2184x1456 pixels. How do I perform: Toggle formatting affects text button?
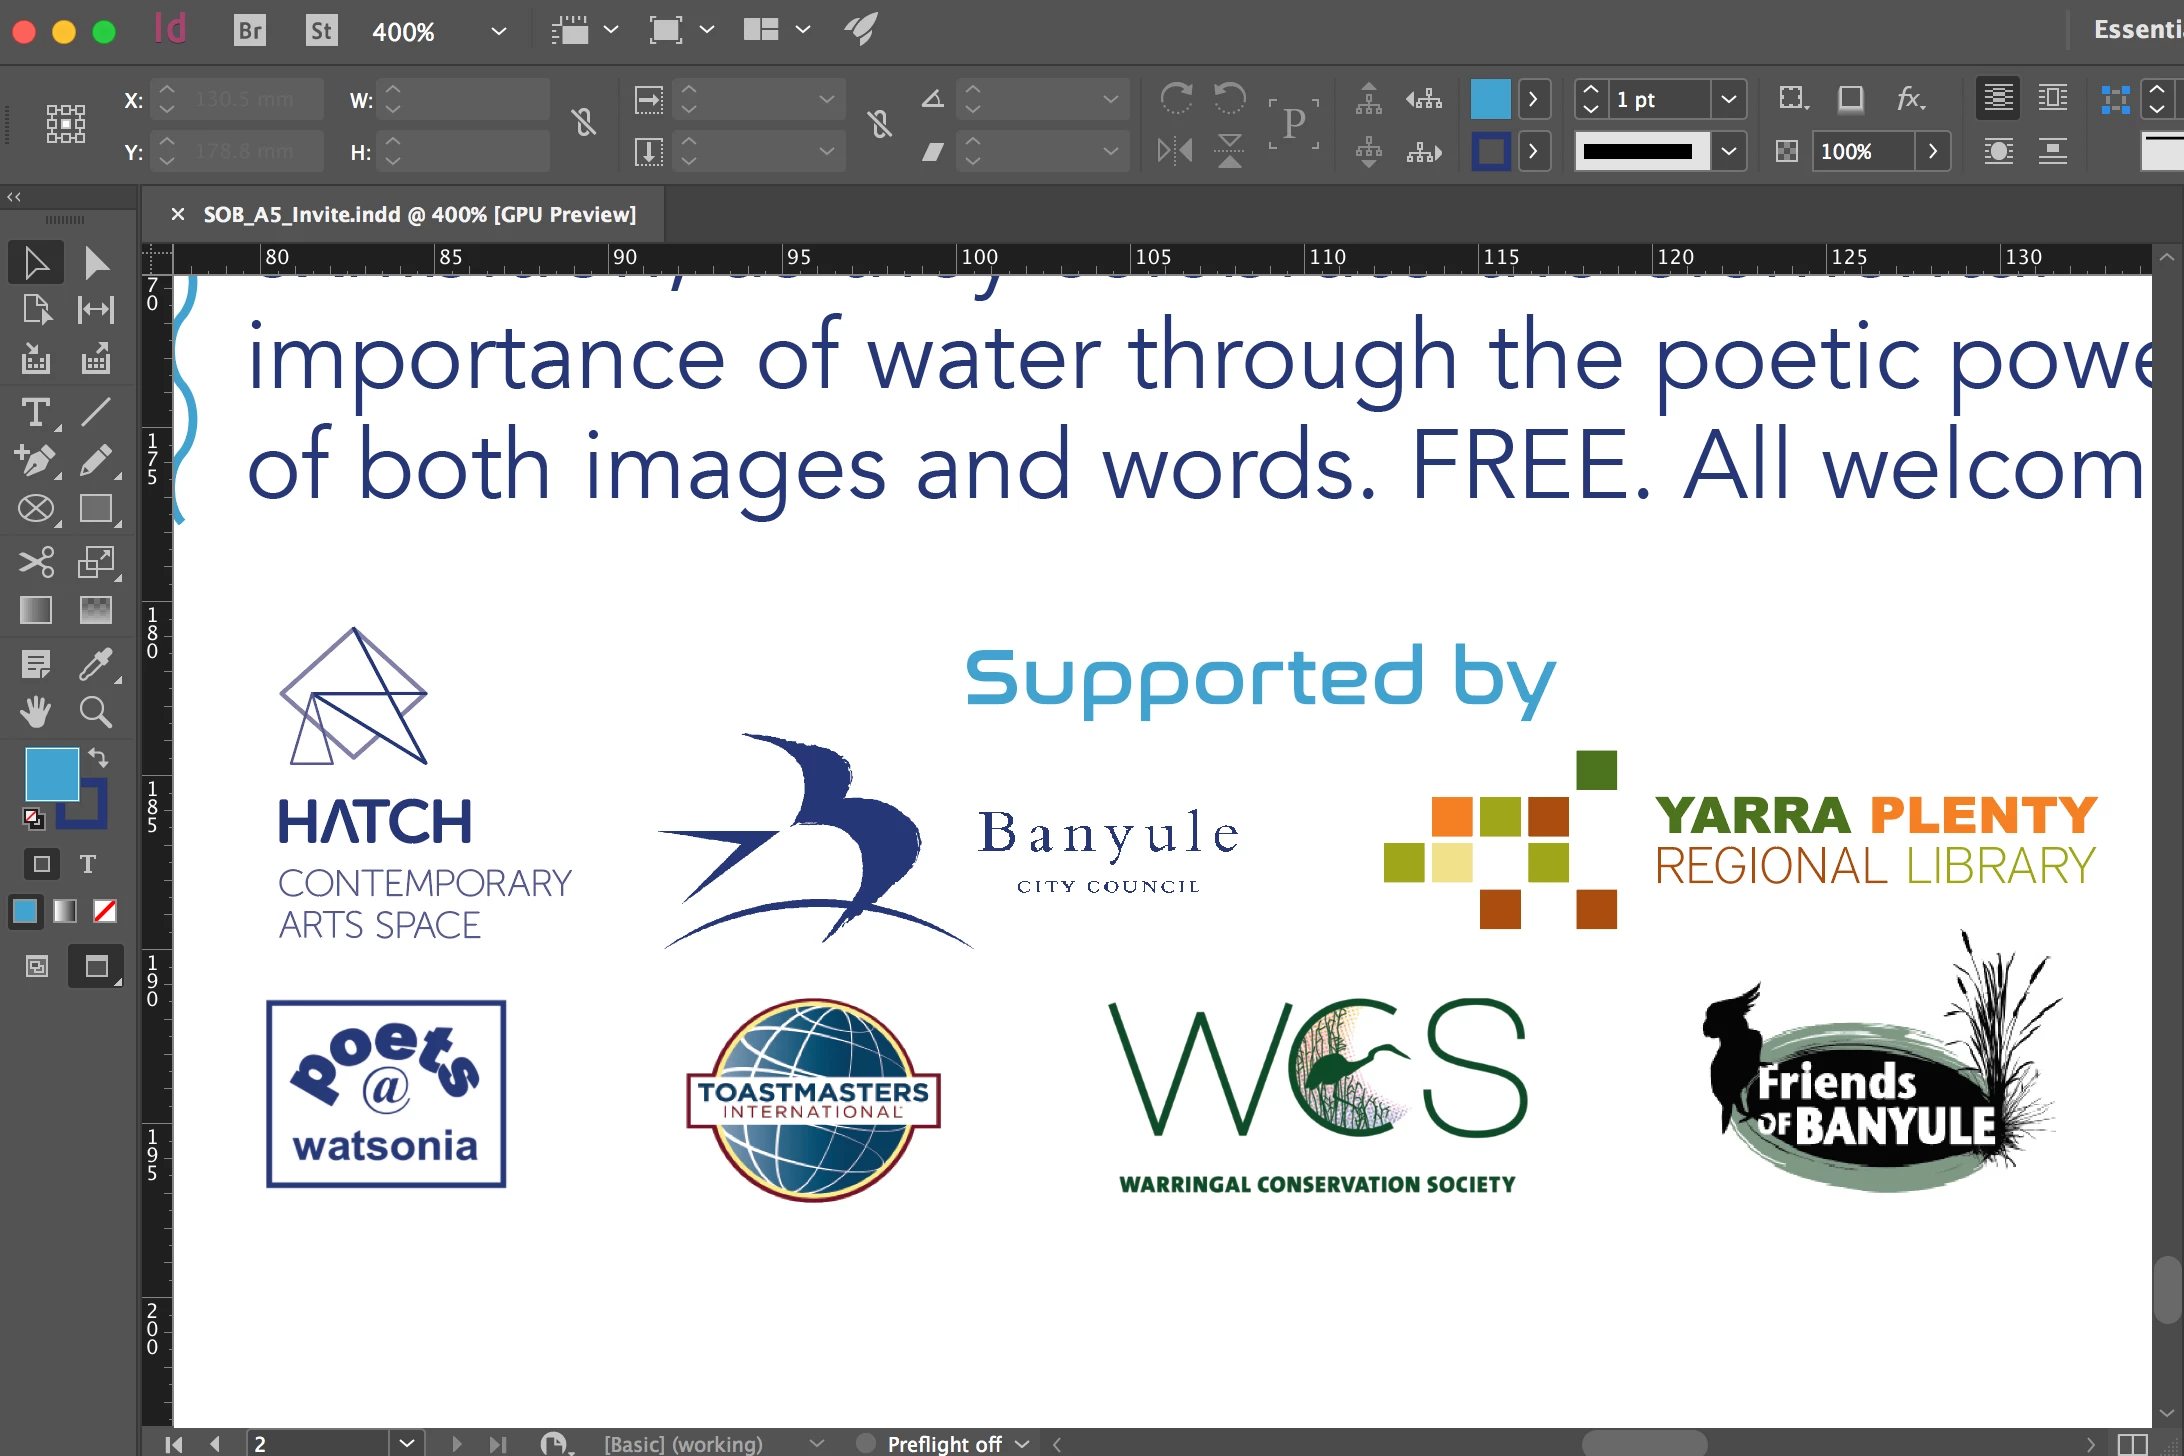coord(88,864)
